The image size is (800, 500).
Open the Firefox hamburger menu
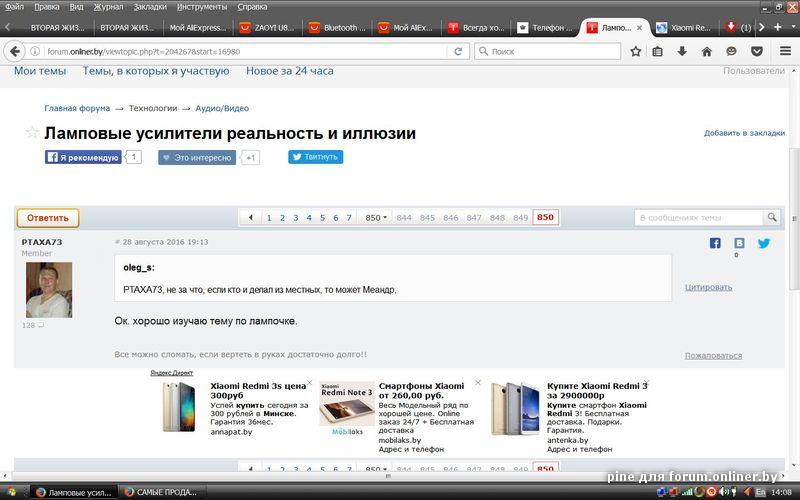(x=785, y=51)
